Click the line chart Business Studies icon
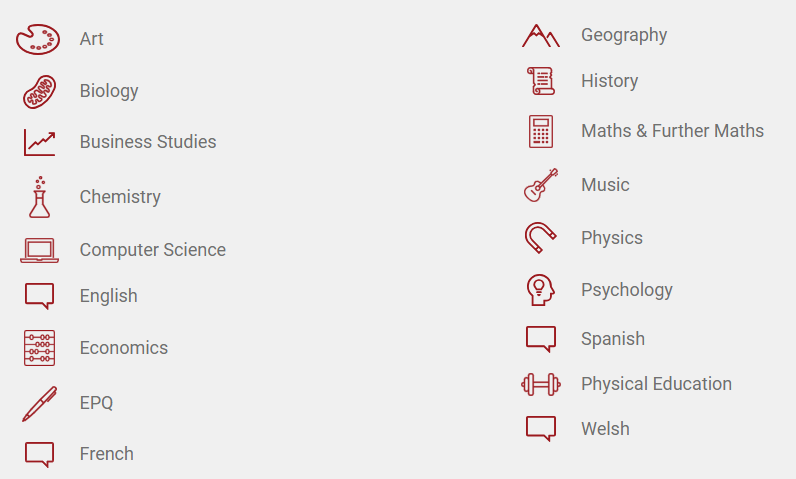This screenshot has height=479, width=796. 39,142
